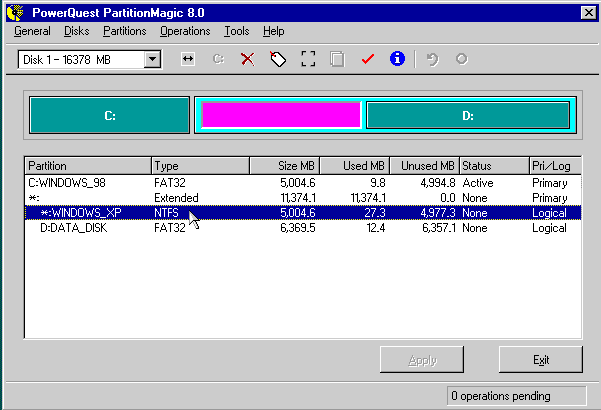601x410 pixels.
Task: Click the NTFS type cell
Action: pyautogui.click(x=166, y=213)
